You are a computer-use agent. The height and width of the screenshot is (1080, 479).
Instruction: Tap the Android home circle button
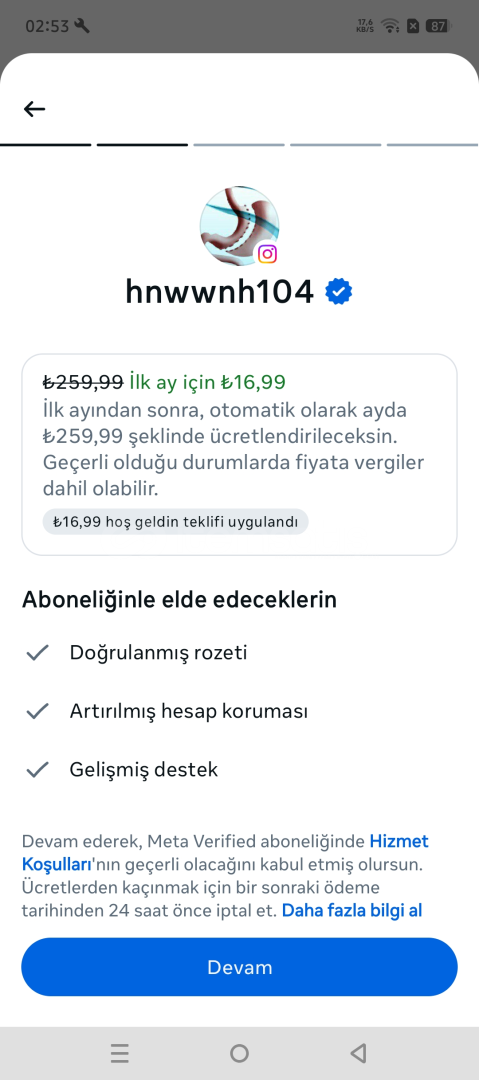[239, 1052]
